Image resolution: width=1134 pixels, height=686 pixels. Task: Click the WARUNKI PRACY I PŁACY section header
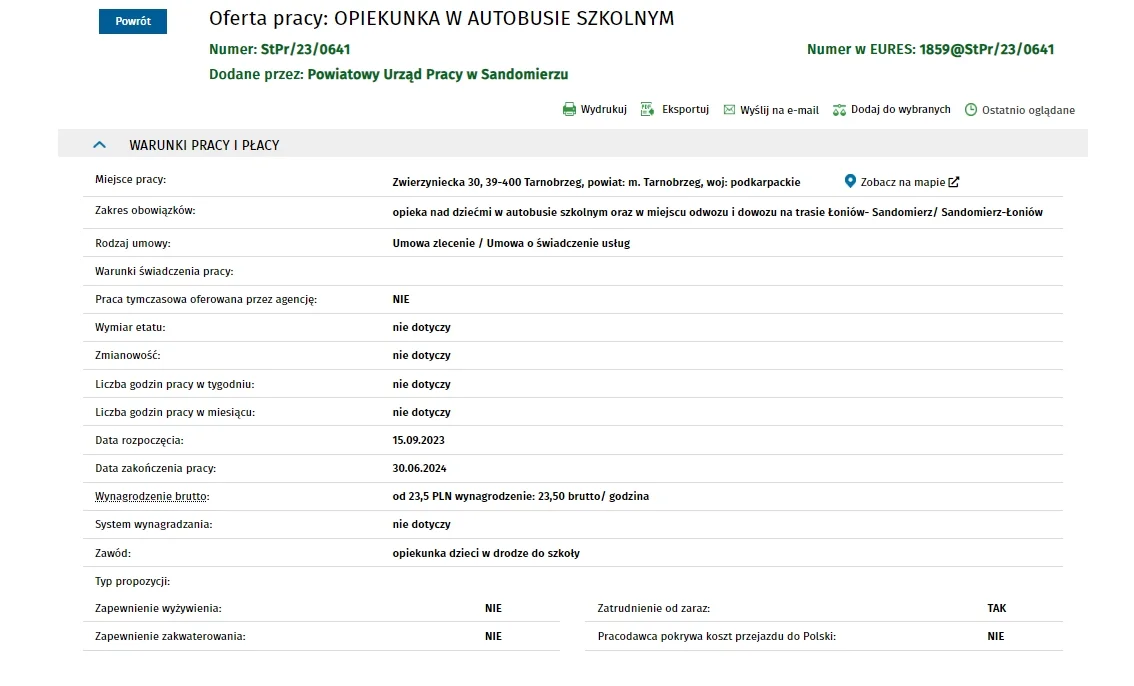(573, 145)
